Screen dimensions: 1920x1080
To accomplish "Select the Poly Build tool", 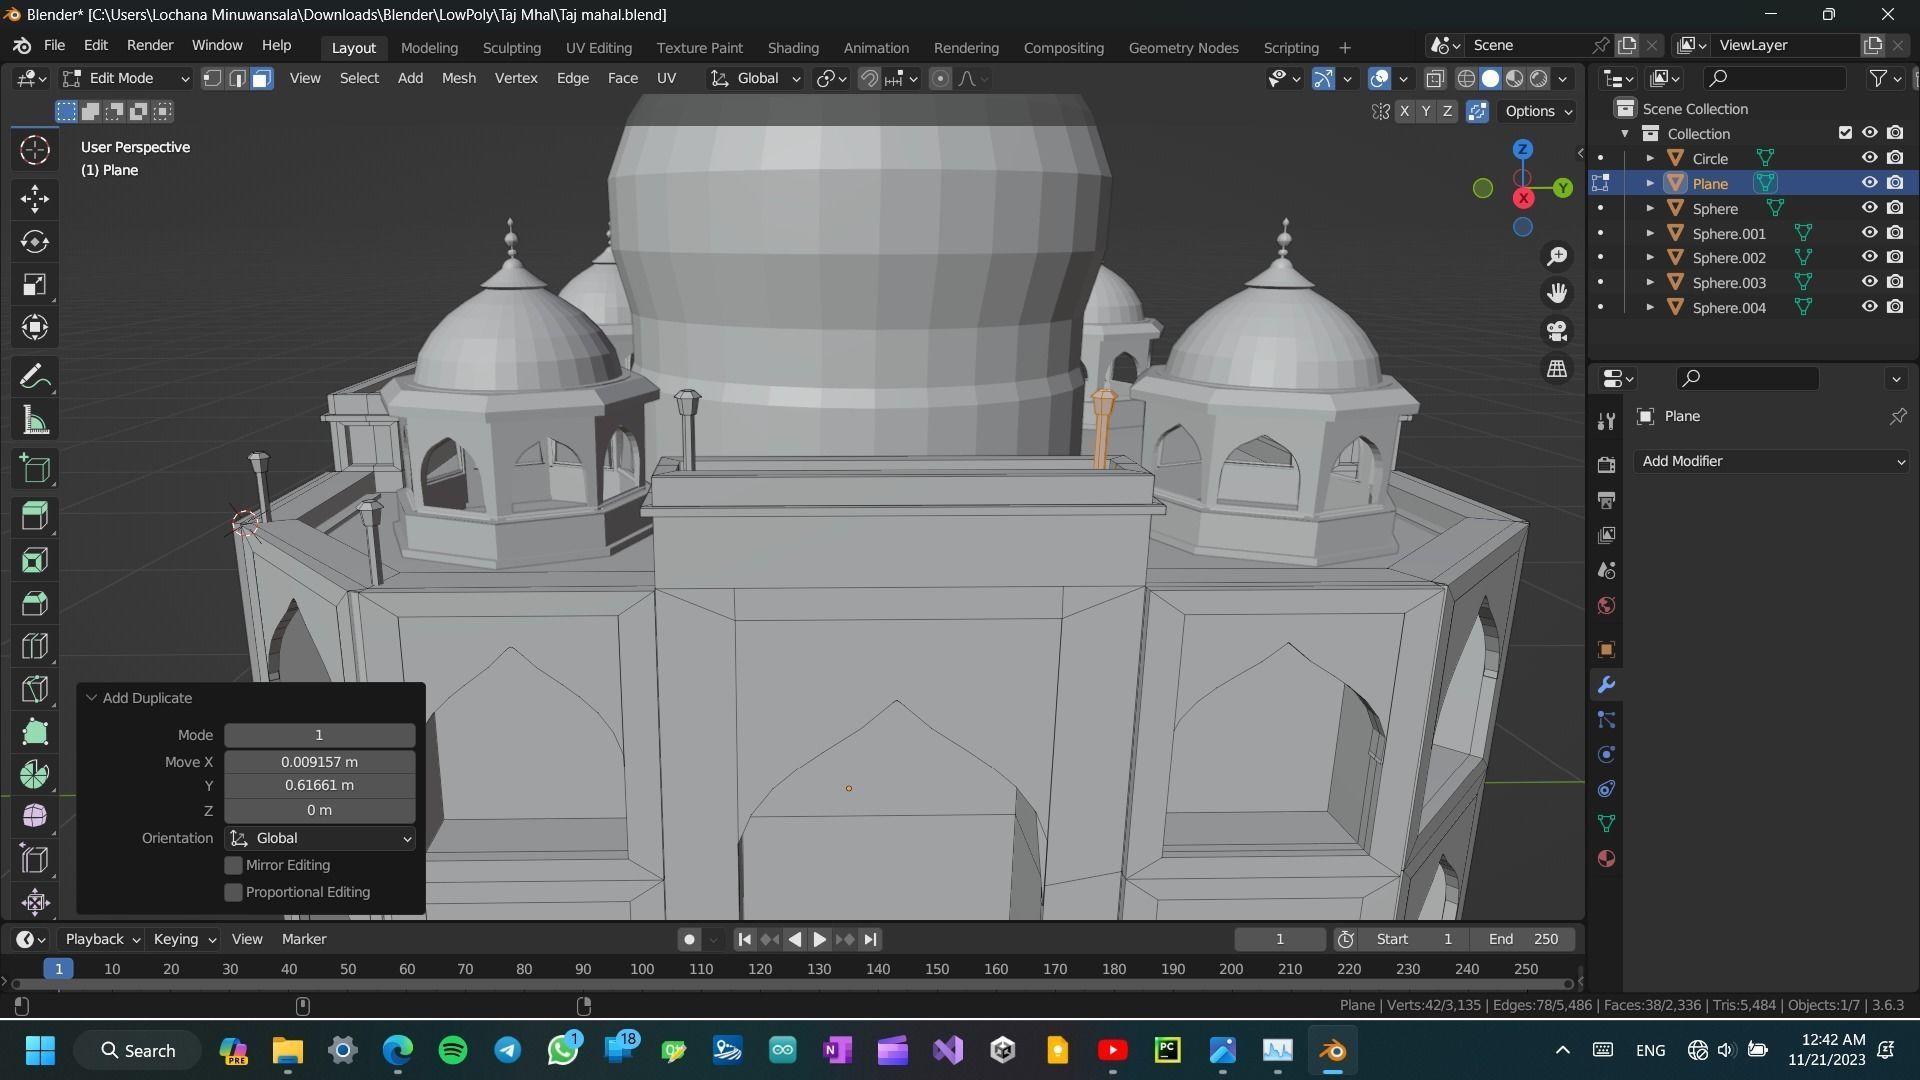I will coord(35,731).
